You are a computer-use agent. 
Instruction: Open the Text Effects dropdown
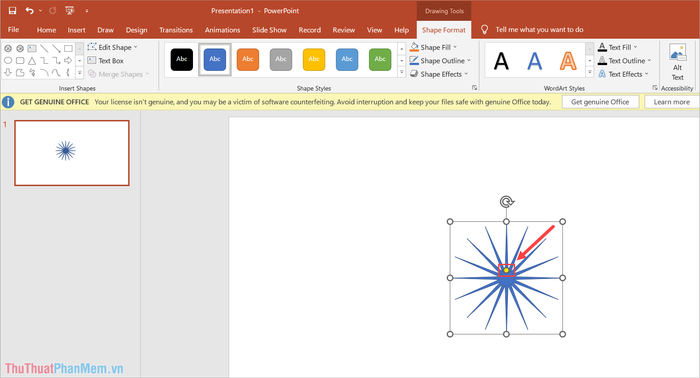coord(623,74)
